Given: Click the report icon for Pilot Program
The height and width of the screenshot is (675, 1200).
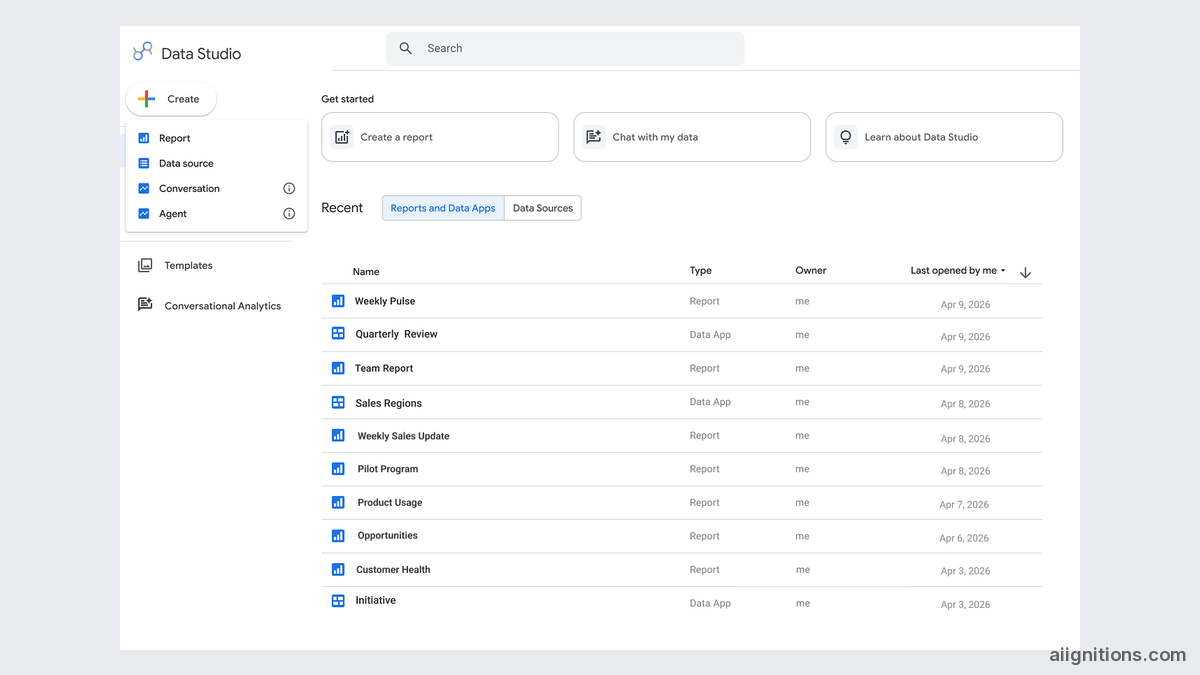Looking at the screenshot, I should tap(338, 468).
